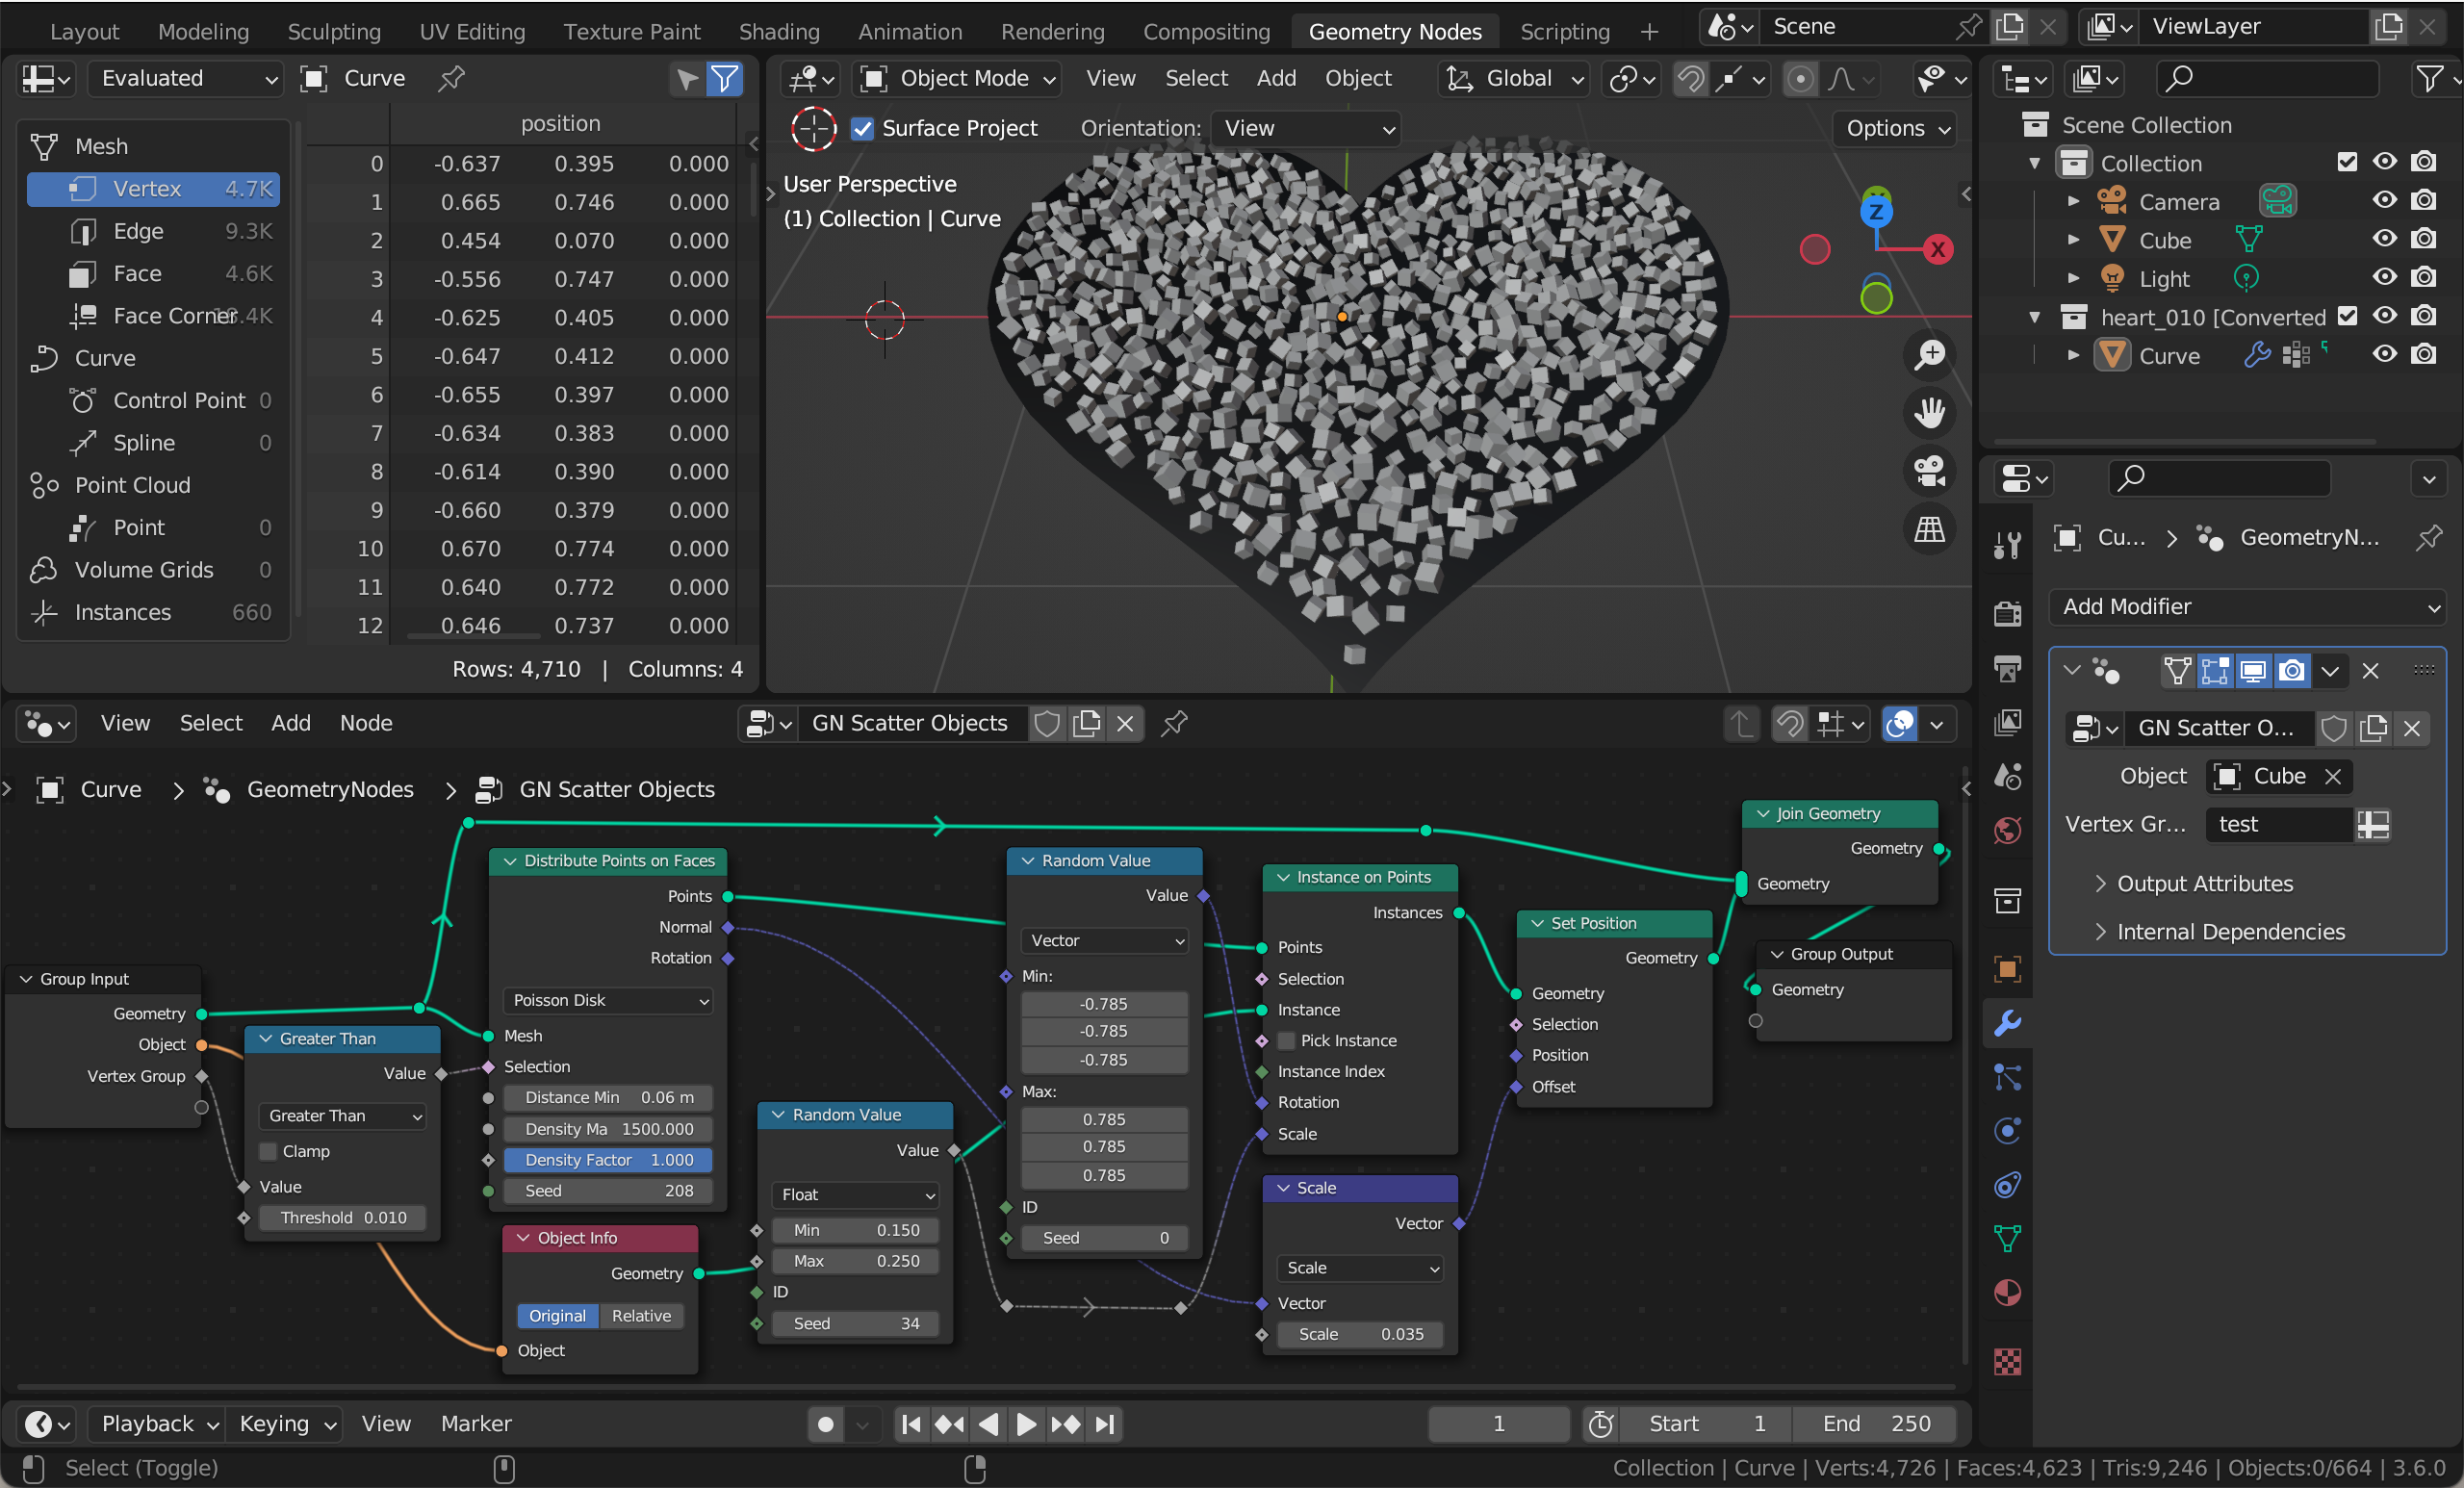Select Relative in Object Info node

coord(641,1316)
